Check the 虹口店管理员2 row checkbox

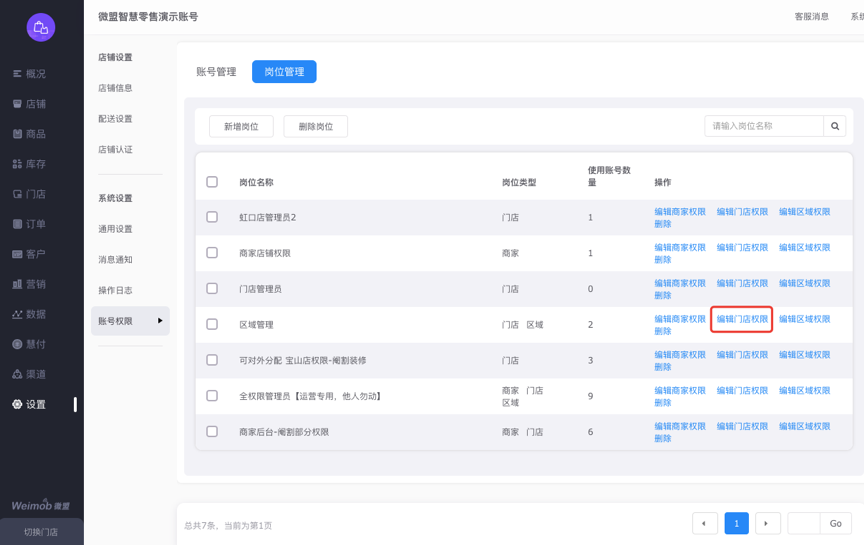coord(212,217)
